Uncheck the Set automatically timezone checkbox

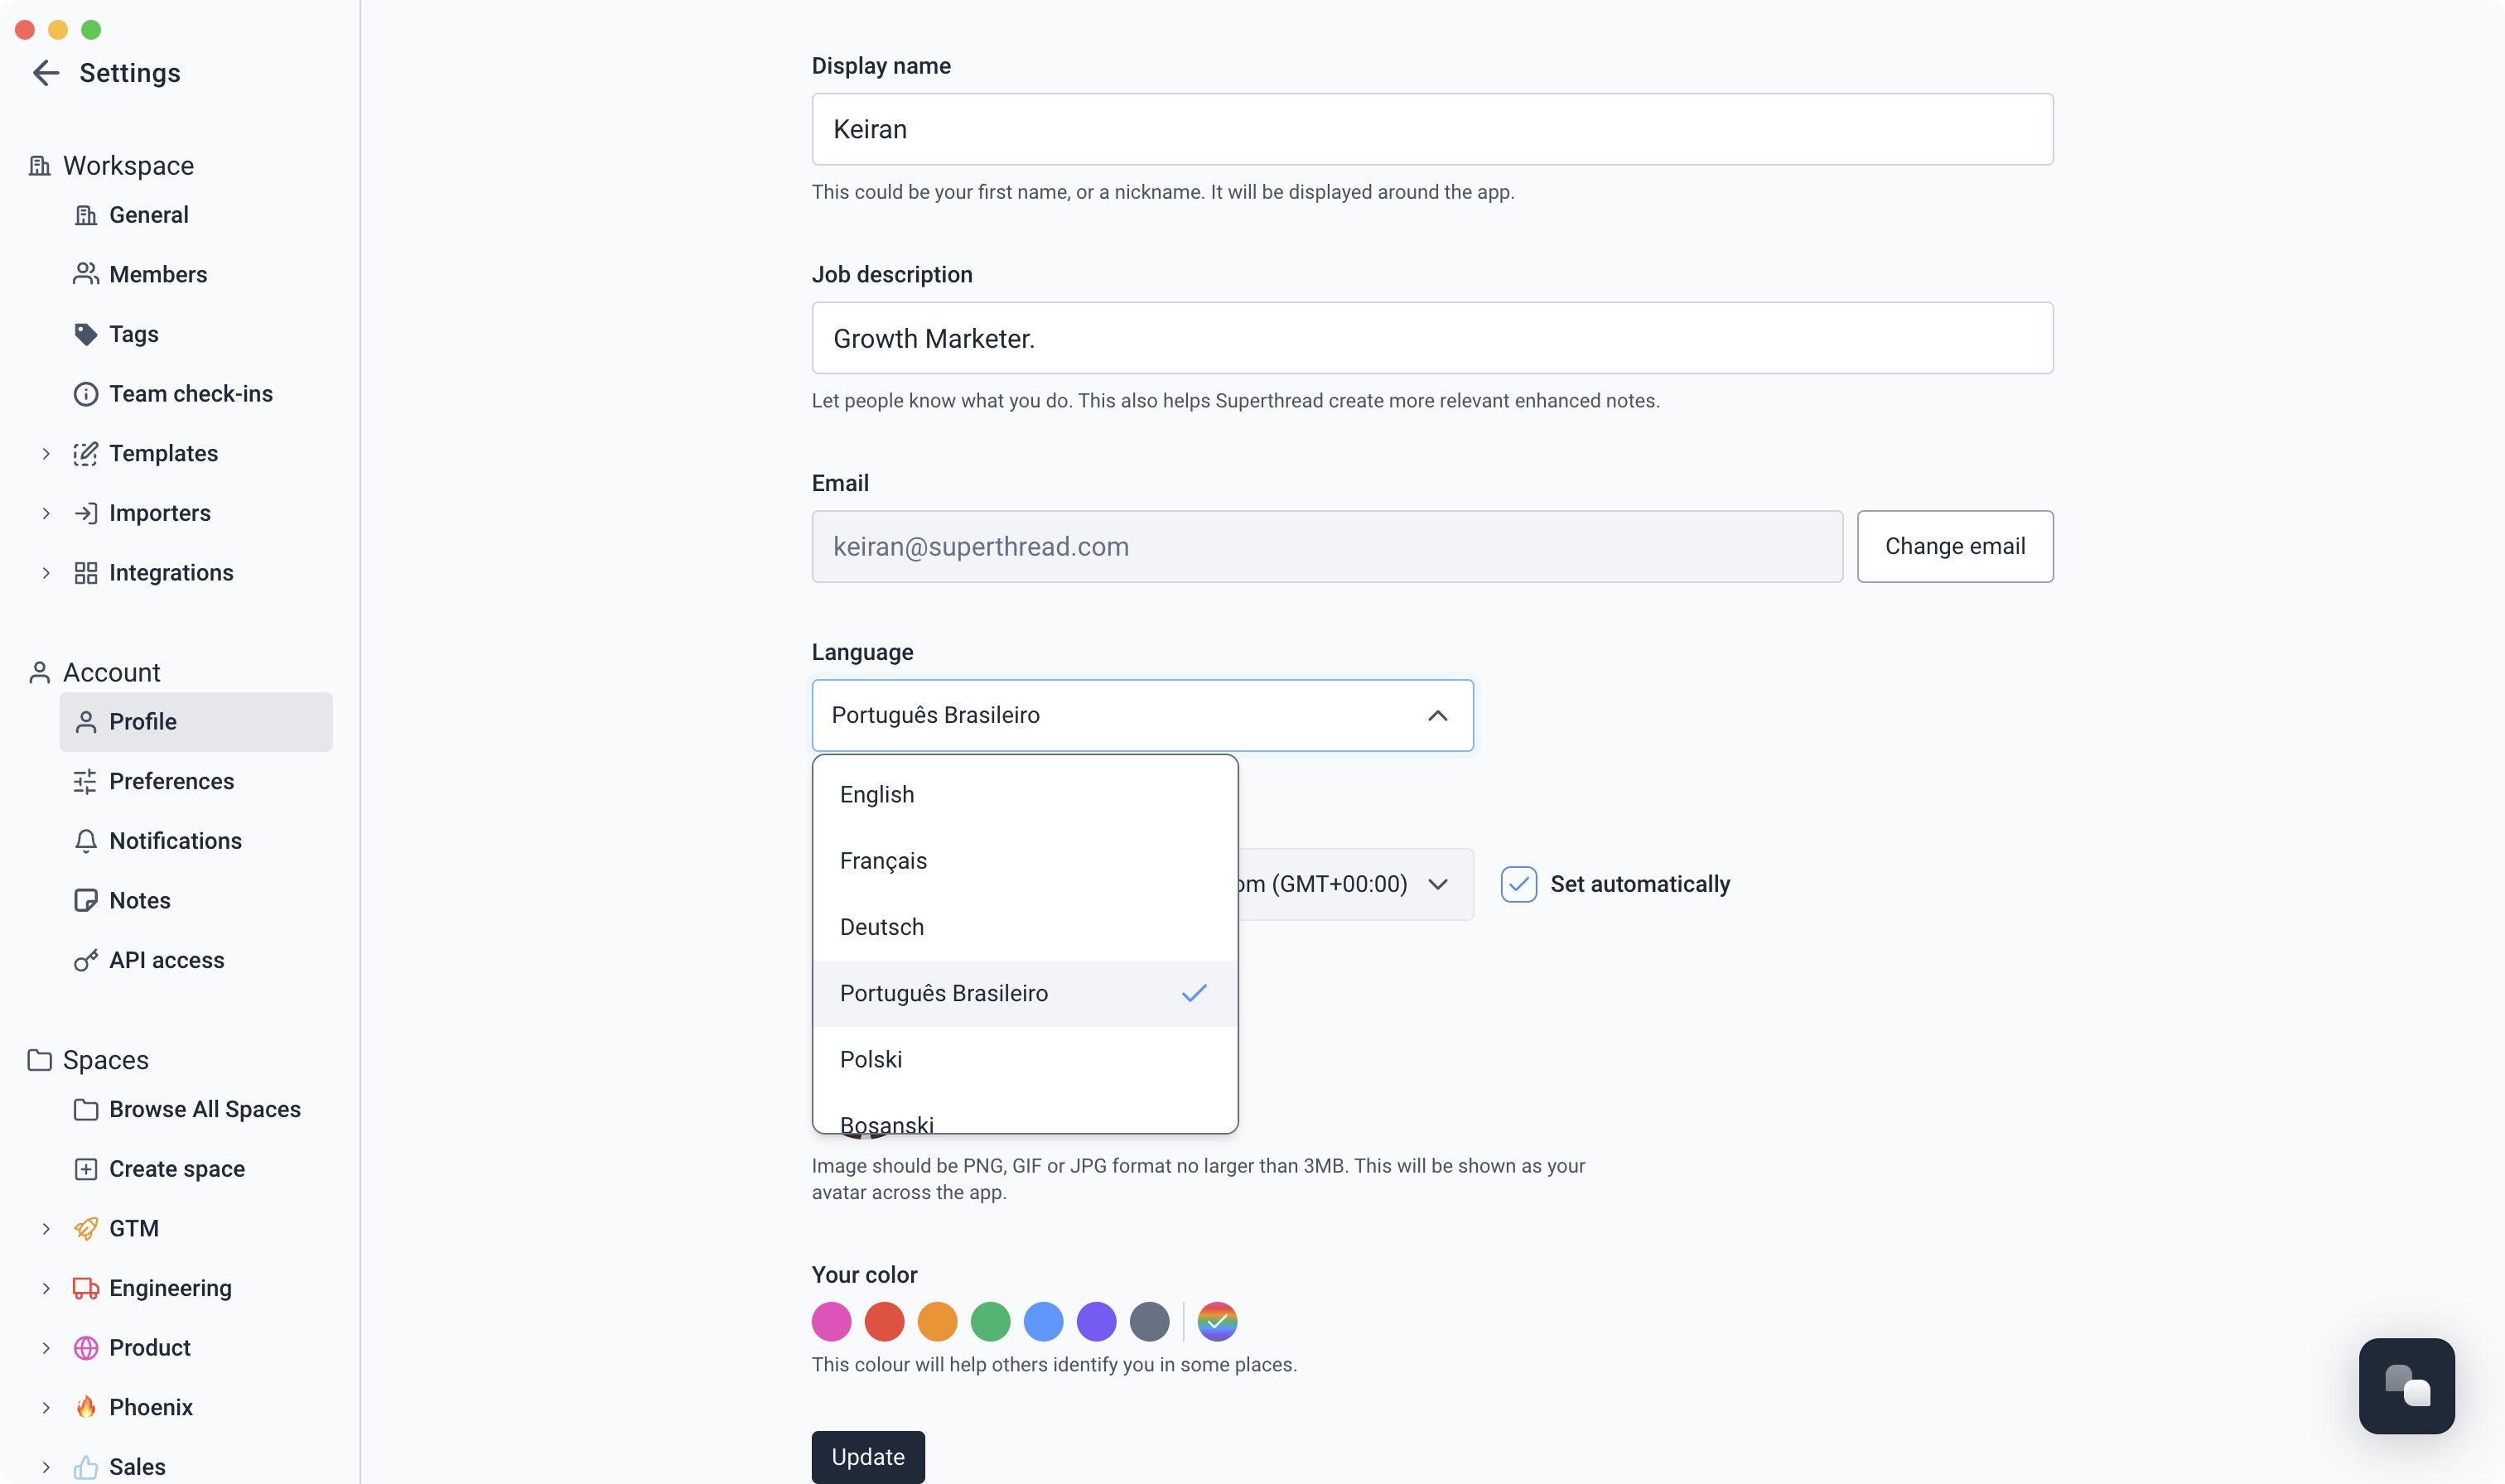[1518, 884]
